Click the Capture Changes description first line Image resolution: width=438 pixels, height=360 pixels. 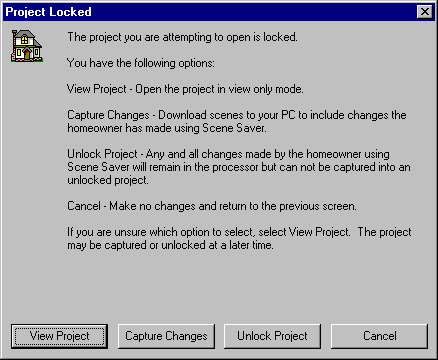237,115
